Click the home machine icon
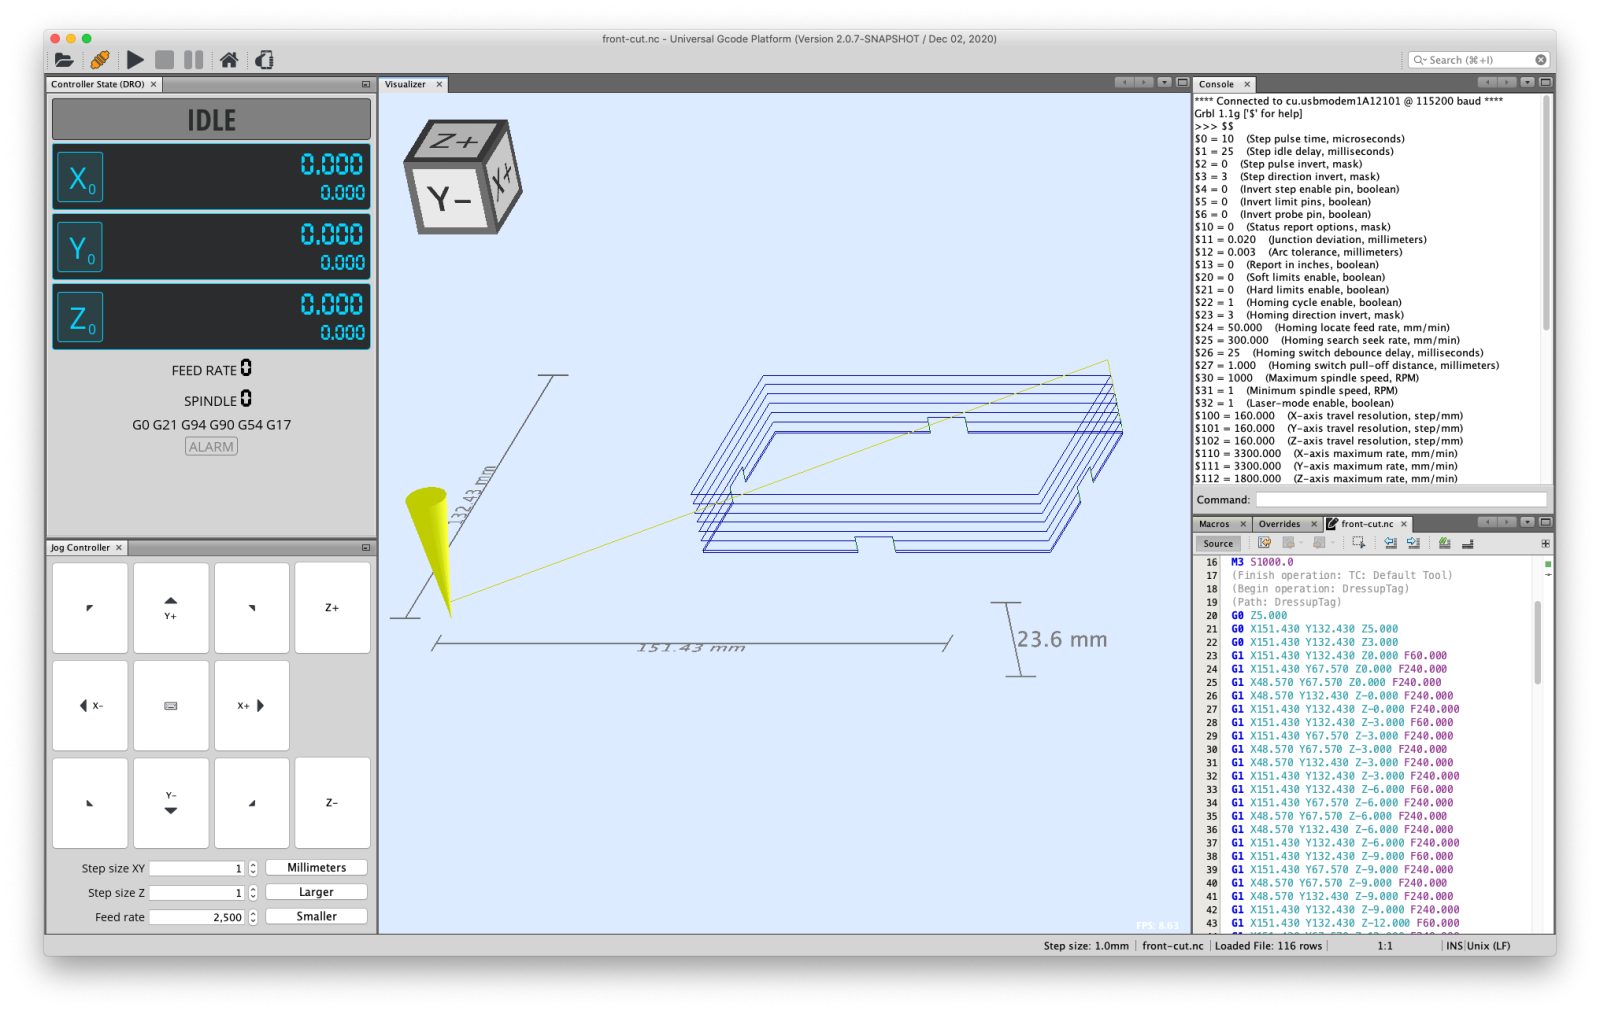This screenshot has height=1014, width=1600. [x=229, y=60]
